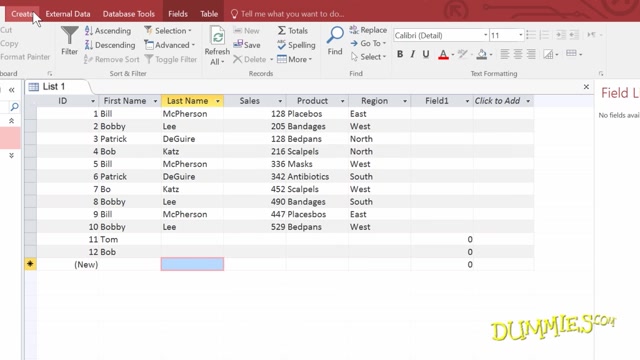Click the cell containing Placesbos

(317, 214)
